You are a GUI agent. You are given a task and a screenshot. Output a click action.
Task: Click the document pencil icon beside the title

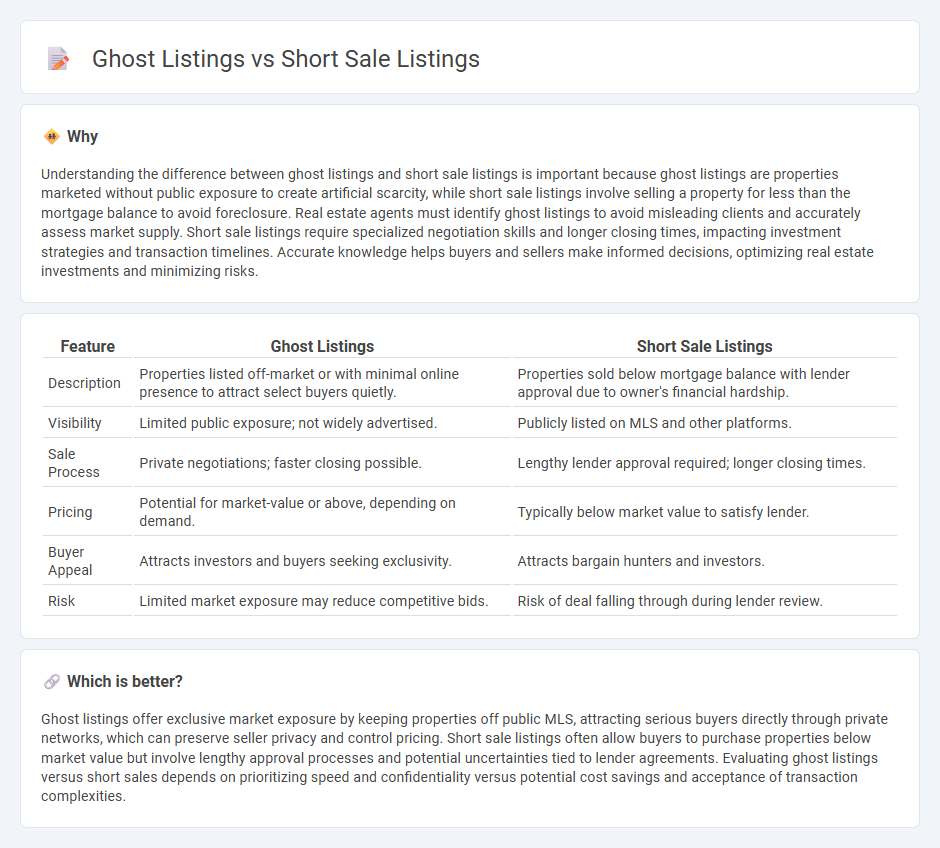[58, 59]
